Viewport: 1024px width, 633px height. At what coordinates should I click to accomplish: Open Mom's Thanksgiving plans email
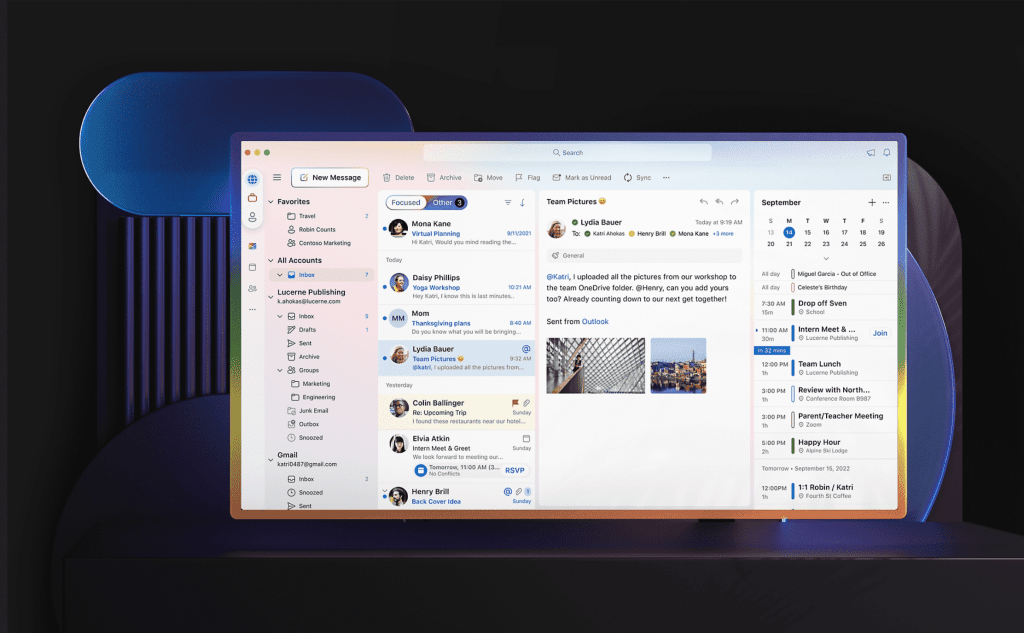456,322
